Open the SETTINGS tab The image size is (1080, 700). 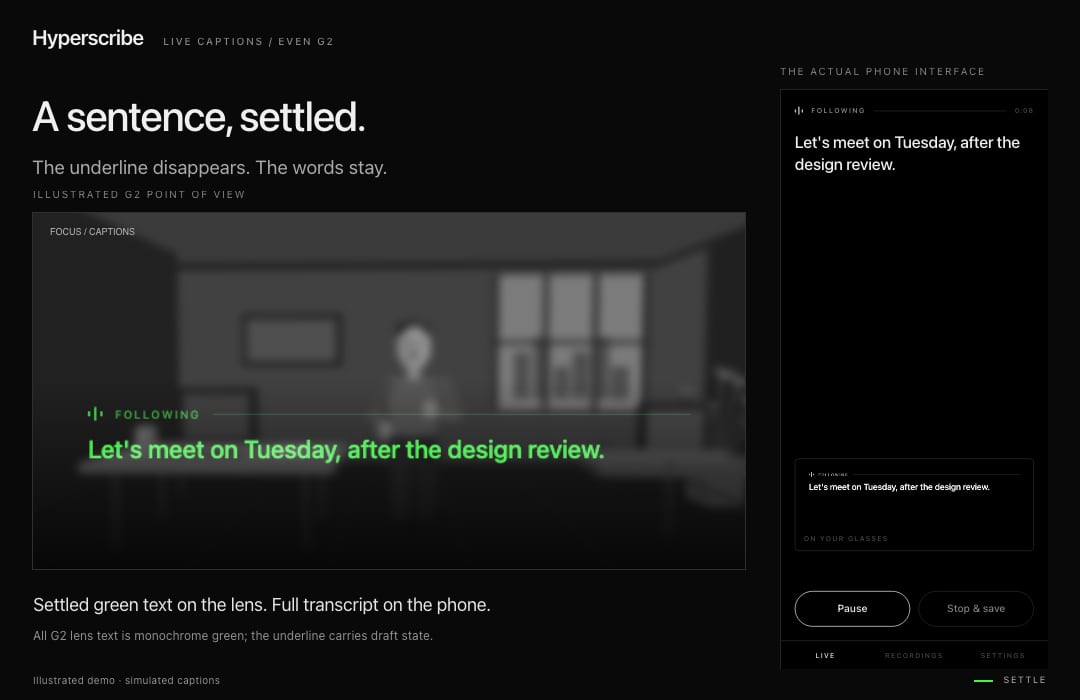click(x=1002, y=655)
